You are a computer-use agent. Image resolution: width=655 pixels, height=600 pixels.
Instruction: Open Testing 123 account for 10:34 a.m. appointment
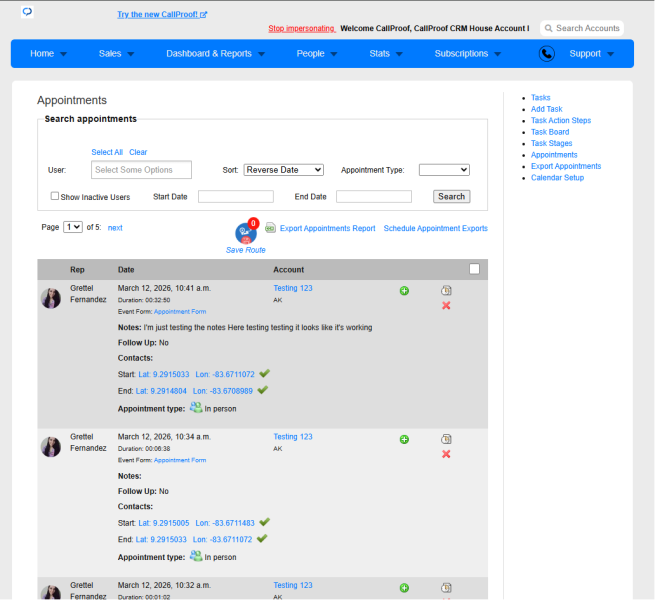[x=293, y=437]
